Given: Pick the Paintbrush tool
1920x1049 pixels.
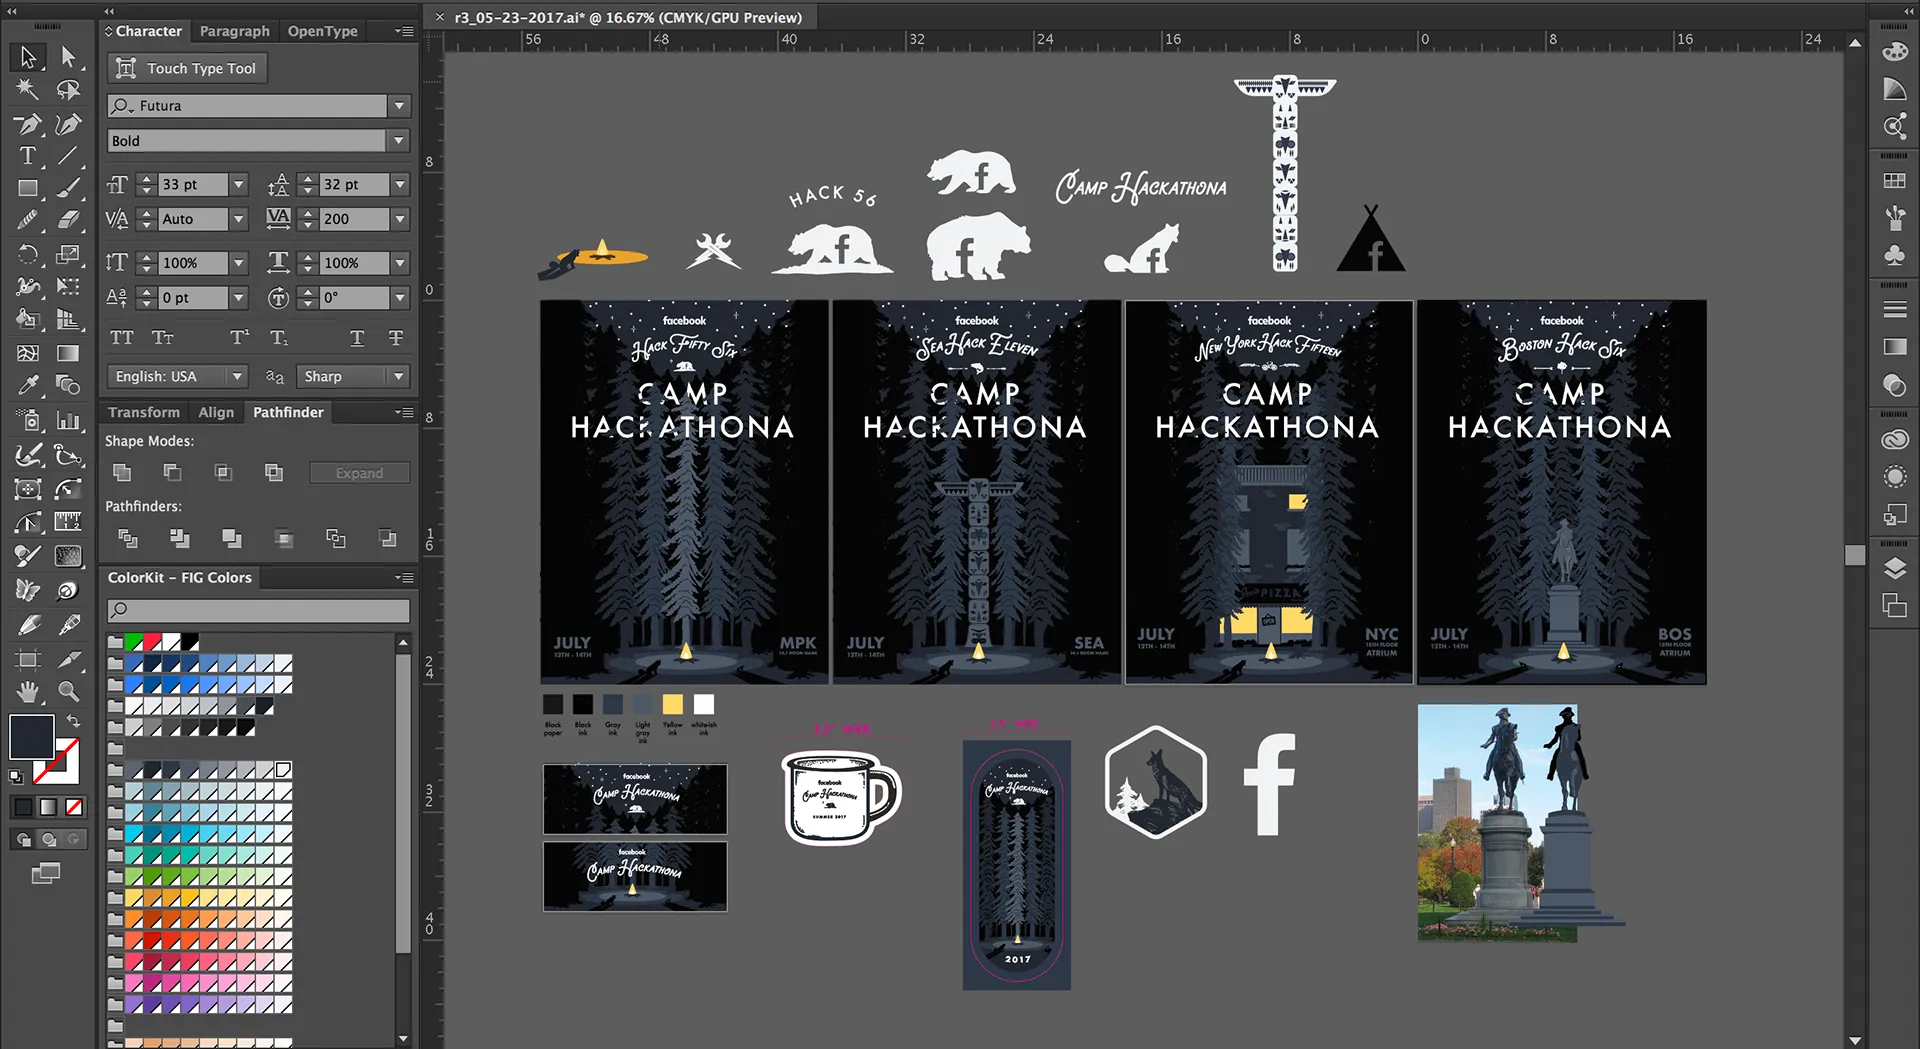Looking at the screenshot, I should click(68, 188).
